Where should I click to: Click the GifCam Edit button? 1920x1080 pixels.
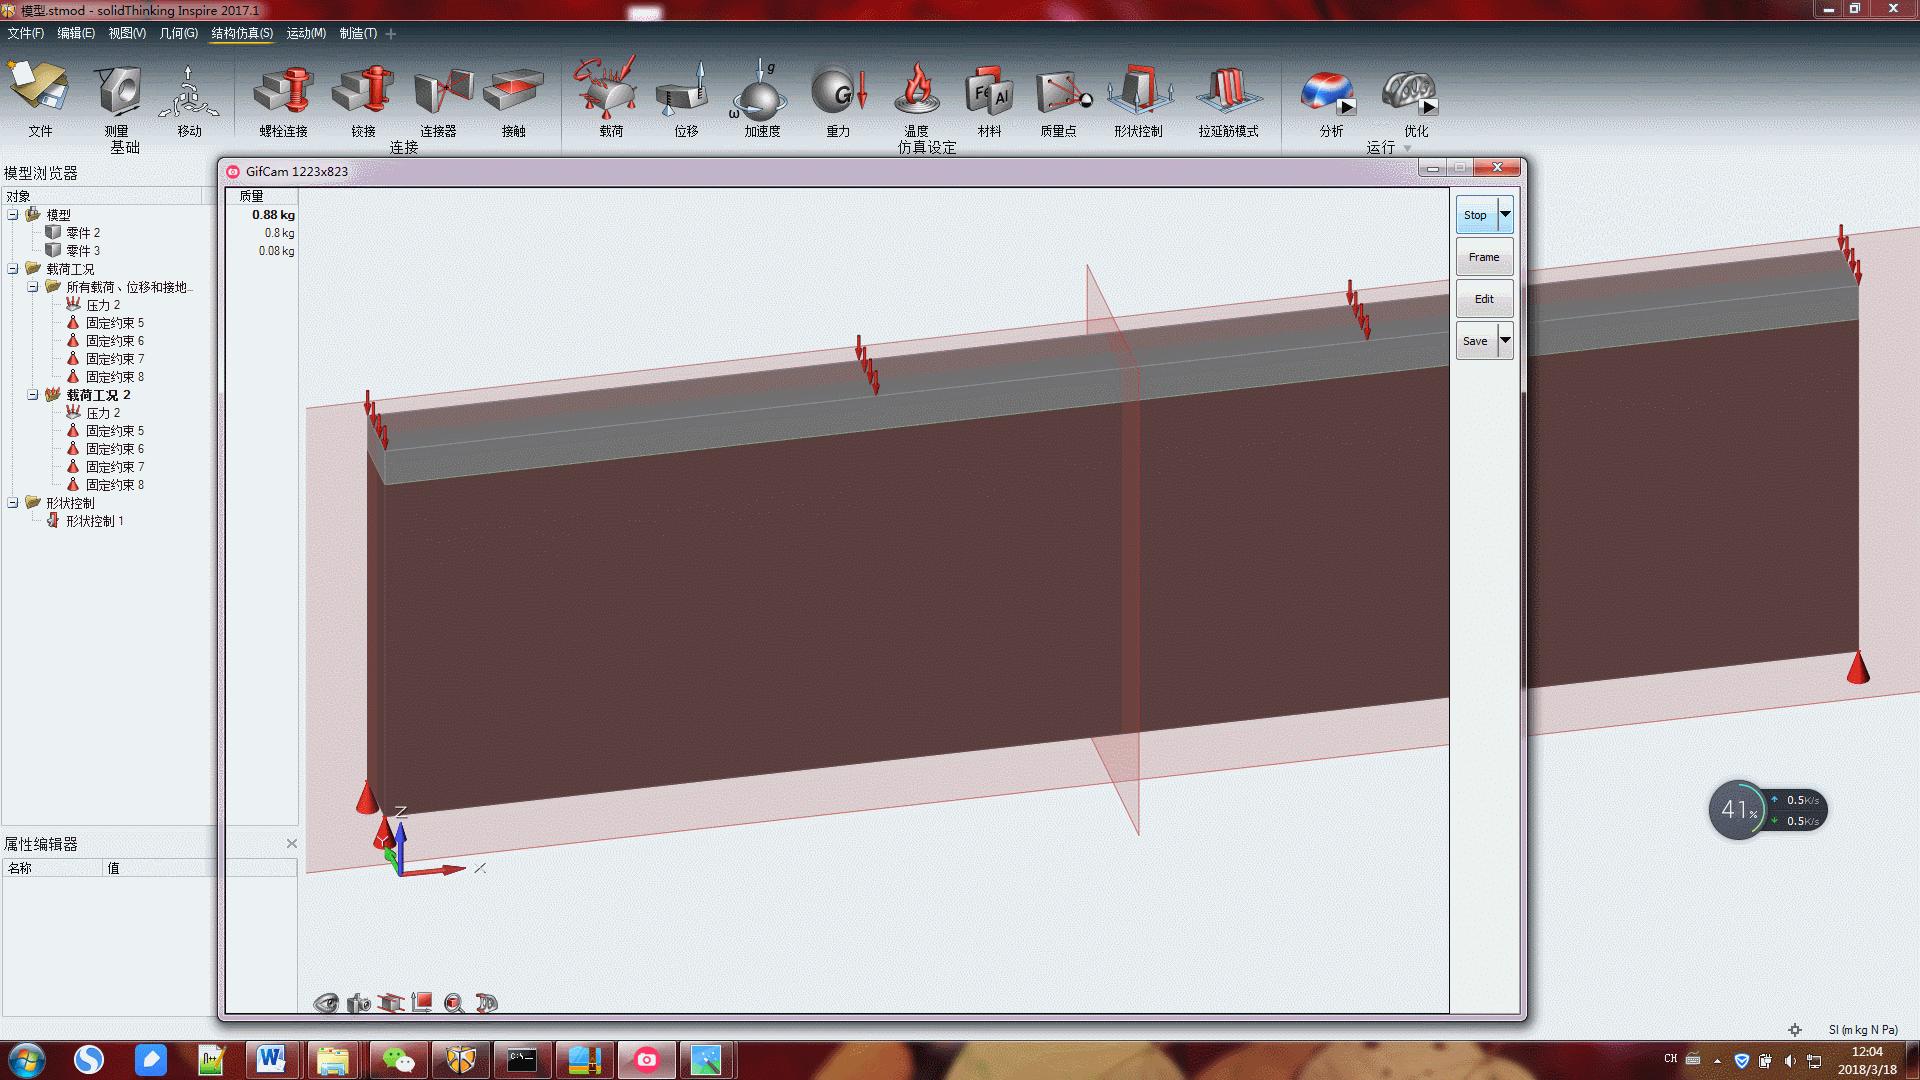click(1484, 299)
